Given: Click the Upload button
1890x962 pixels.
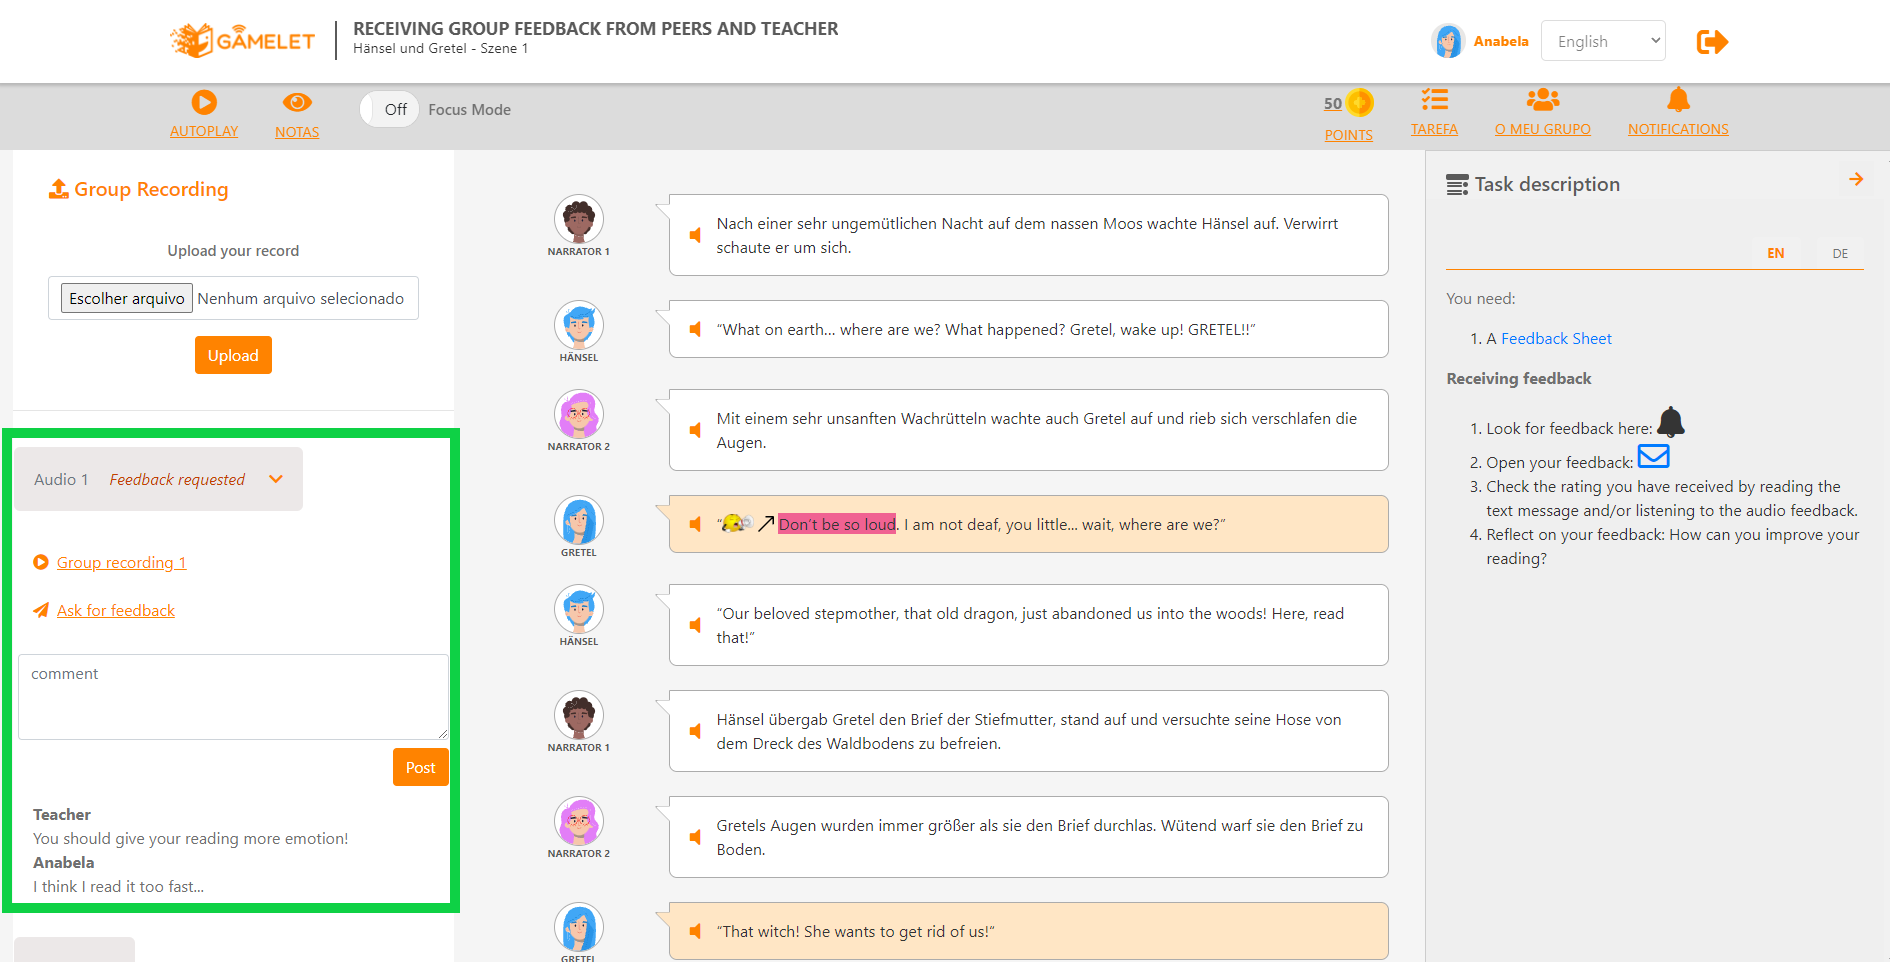Looking at the screenshot, I should (233, 355).
